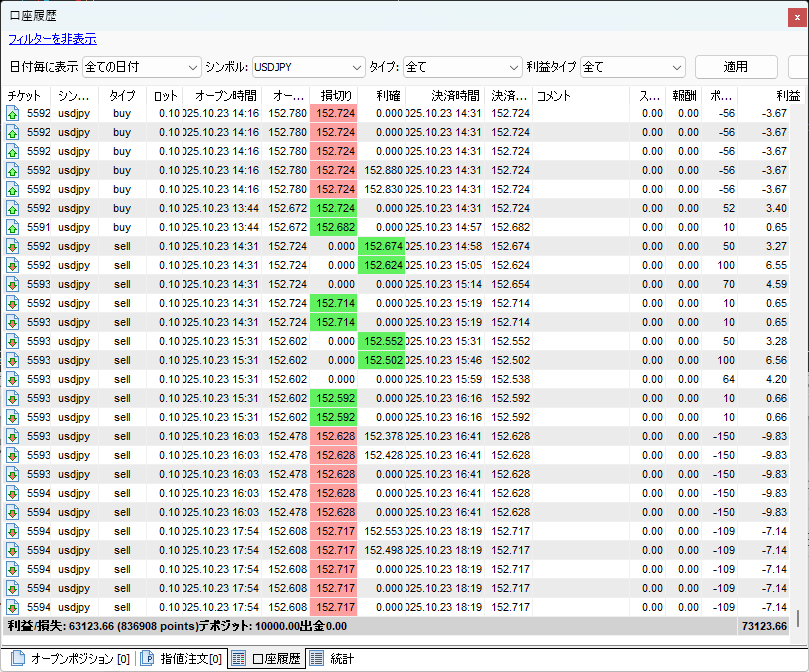809x672 pixels.
Task: Click the sell trade icon with 4.20 profit
Action: (x=13, y=379)
